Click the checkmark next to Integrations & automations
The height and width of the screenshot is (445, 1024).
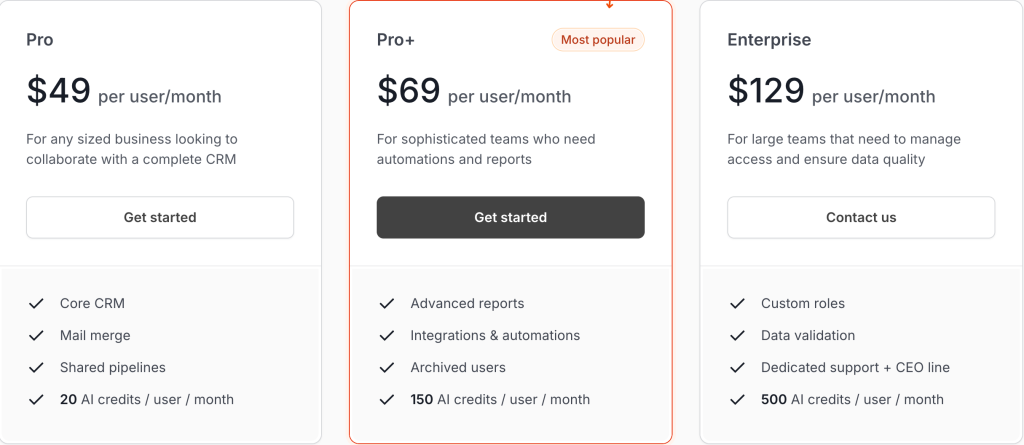[387, 336]
